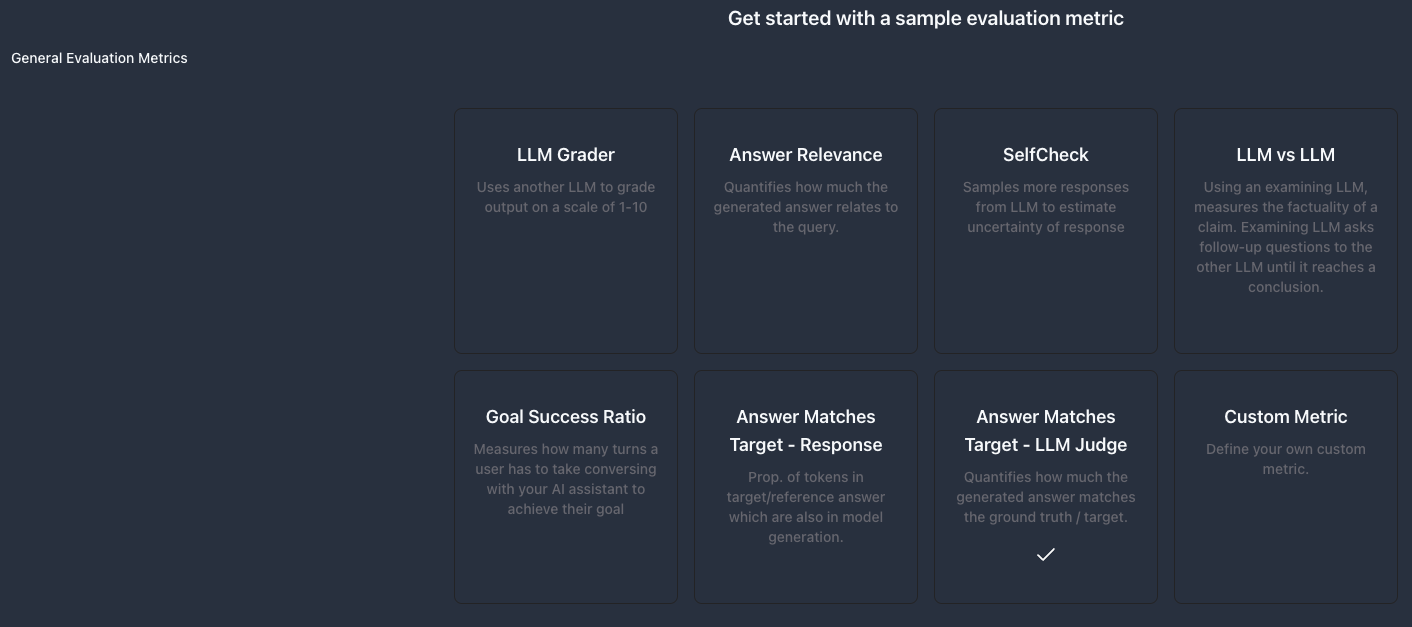Click the SelfCheck uncertainty description text

(x=1046, y=207)
